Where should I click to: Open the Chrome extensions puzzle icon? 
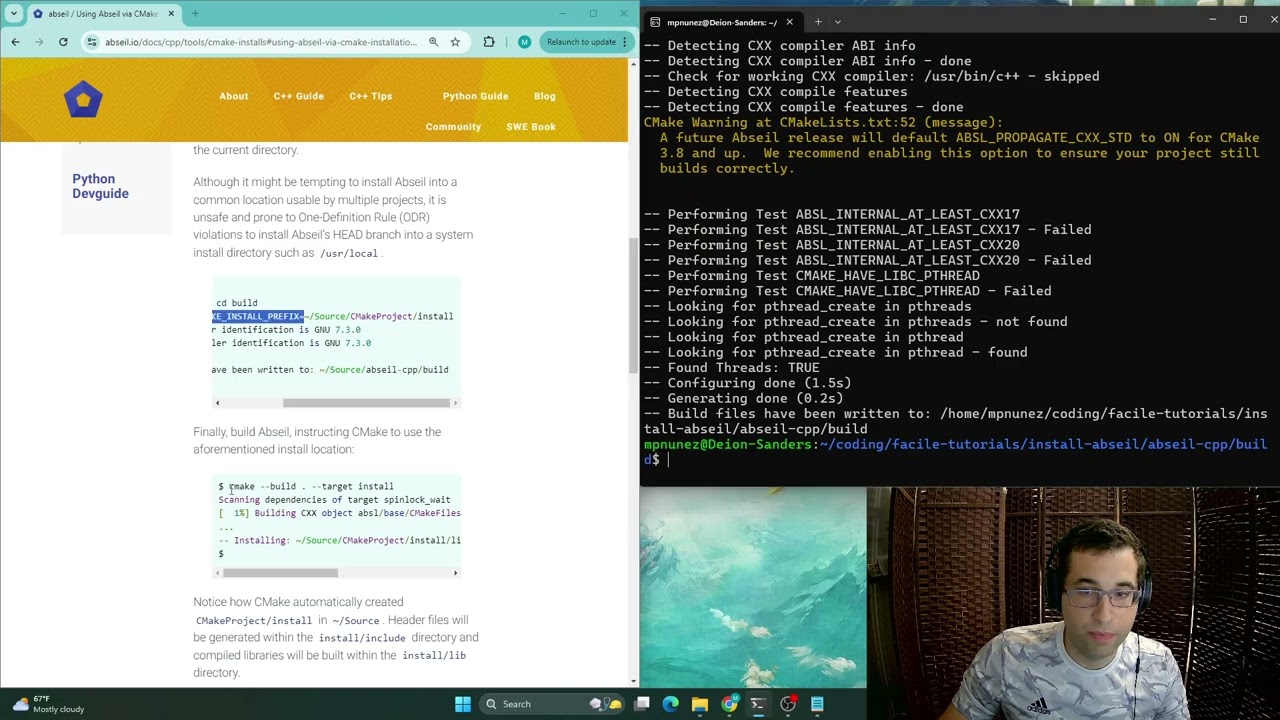tap(489, 42)
